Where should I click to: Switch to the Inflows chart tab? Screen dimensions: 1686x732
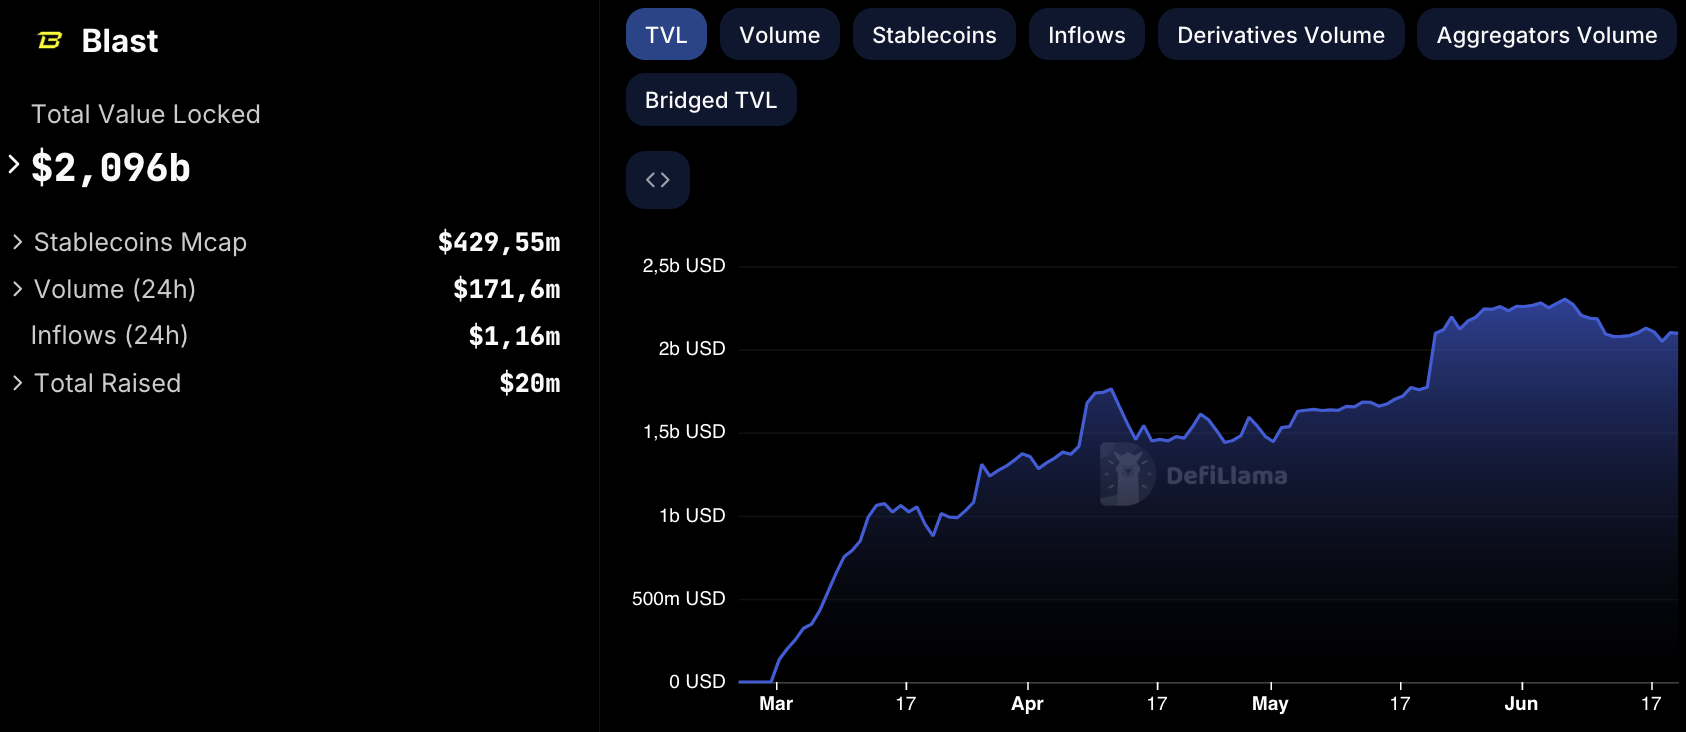click(1087, 35)
